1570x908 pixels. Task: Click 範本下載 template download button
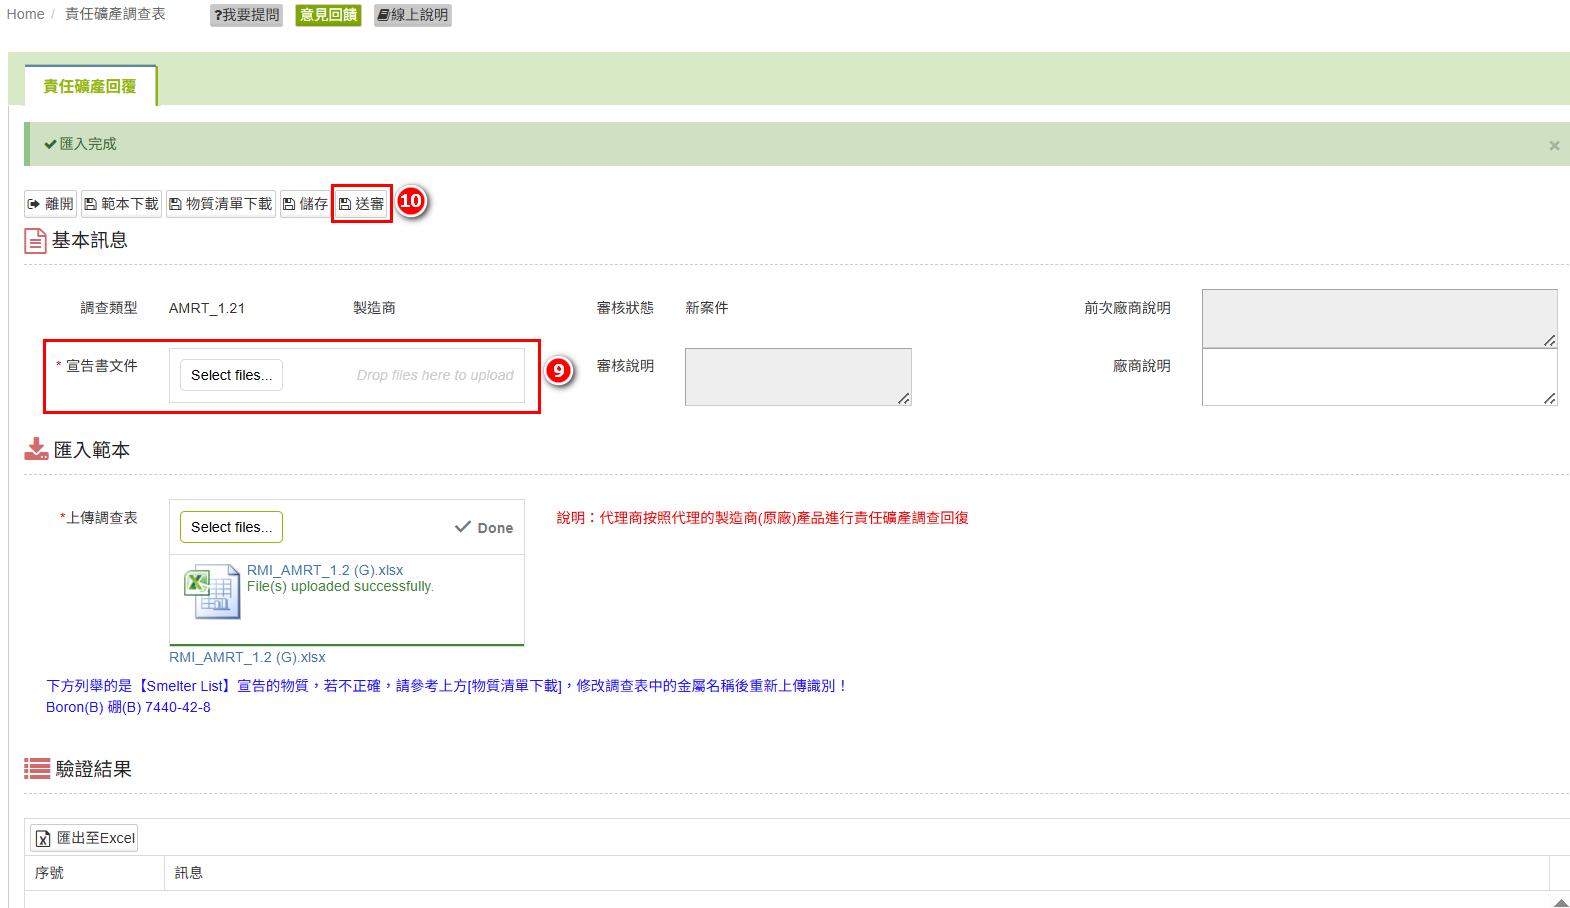pos(121,204)
